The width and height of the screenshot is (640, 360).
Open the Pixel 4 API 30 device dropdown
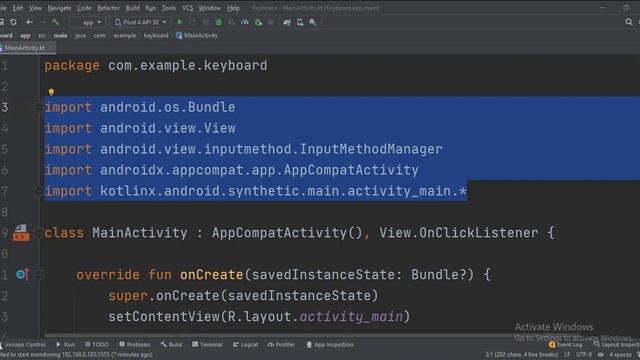[x=141, y=22]
